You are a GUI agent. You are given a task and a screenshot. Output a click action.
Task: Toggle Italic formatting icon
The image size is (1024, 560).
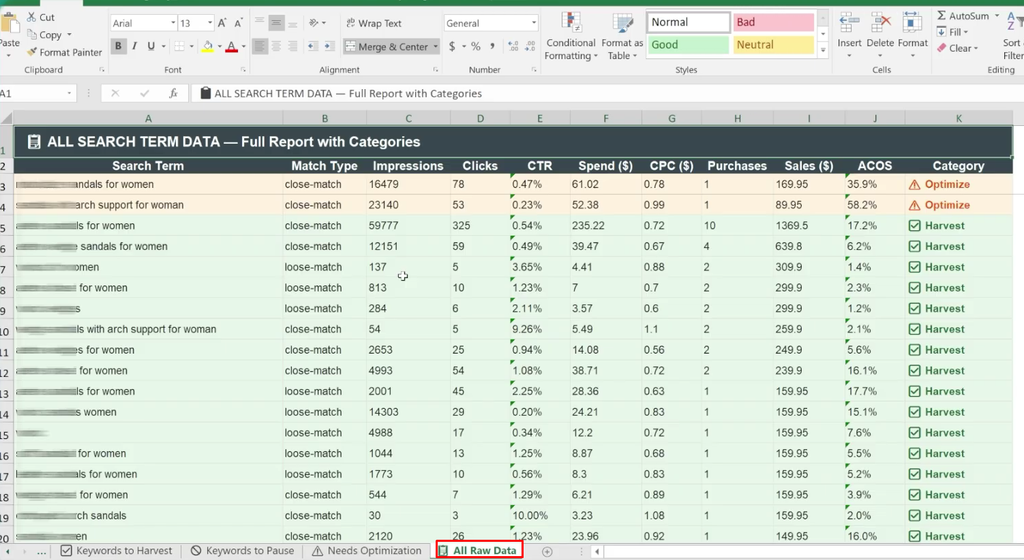(135, 46)
